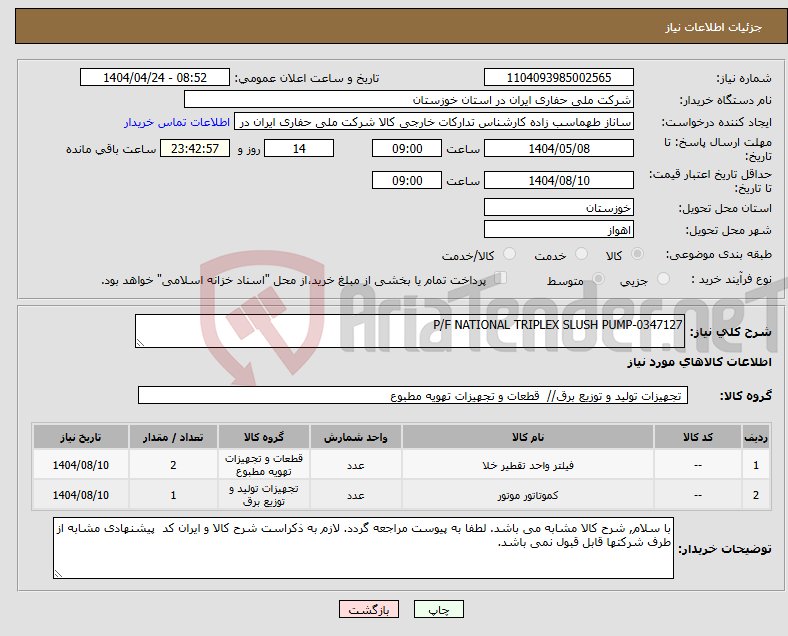Click the response deadline hour 09:00 field
The image size is (788, 636).
(x=407, y=148)
